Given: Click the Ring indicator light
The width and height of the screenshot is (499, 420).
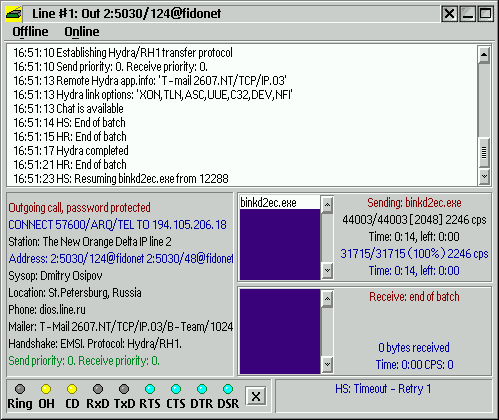Looking at the screenshot, I should pyautogui.click(x=20, y=389).
